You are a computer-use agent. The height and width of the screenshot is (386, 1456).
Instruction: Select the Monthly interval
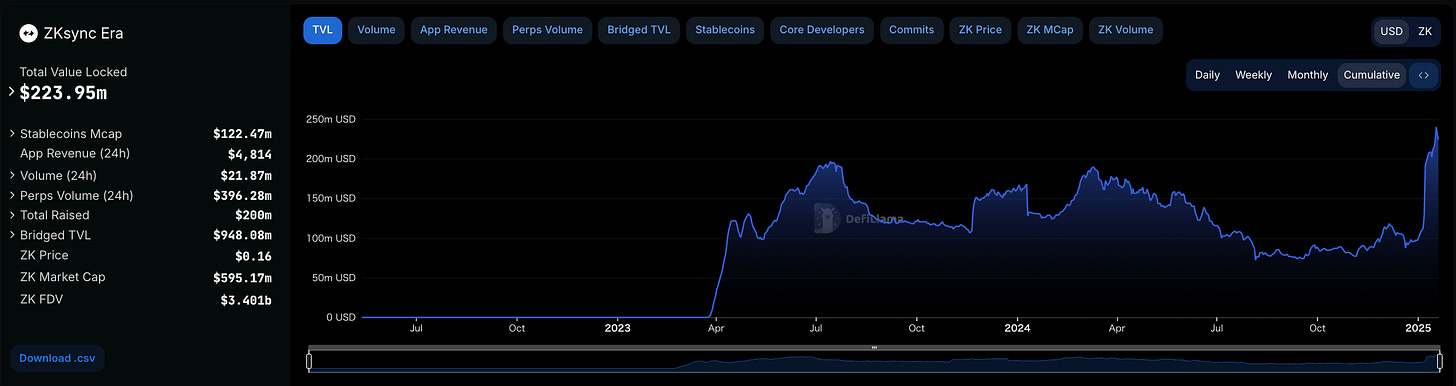pyautogui.click(x=1307, y=75)
